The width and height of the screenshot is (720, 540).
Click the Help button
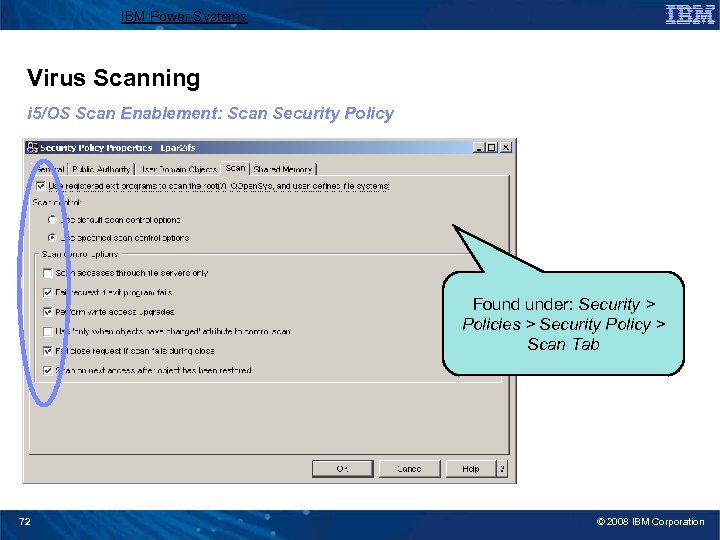(471, 469)
